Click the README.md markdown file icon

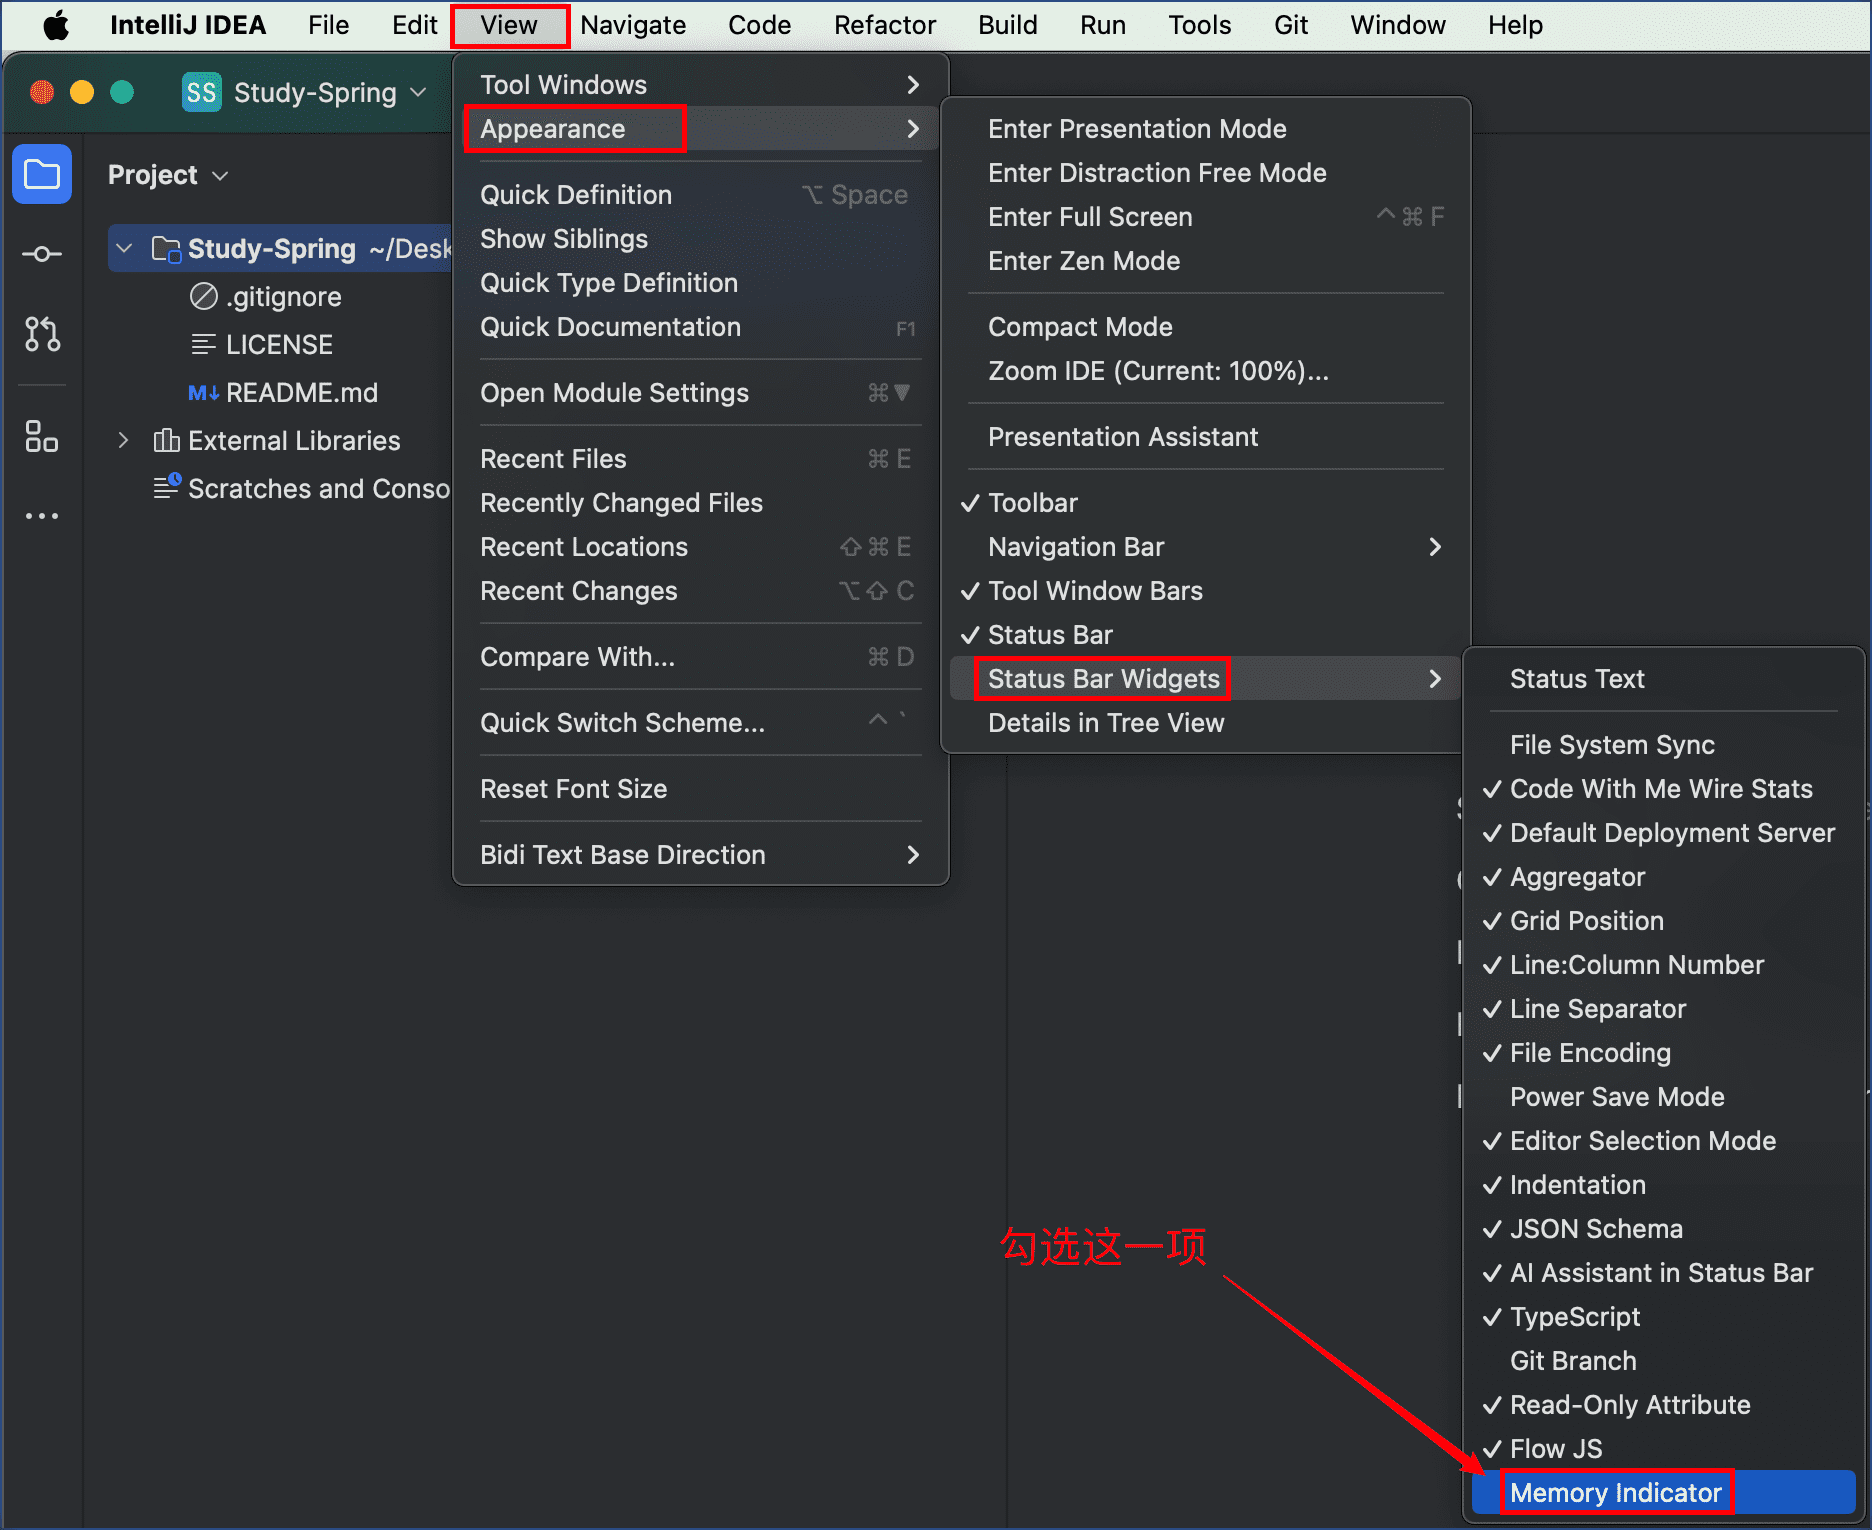coord(204,393)
